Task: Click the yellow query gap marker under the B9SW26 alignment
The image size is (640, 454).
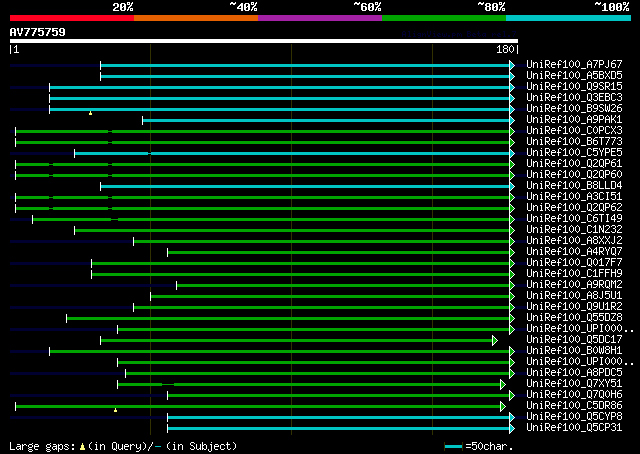Action: (91, 113)
